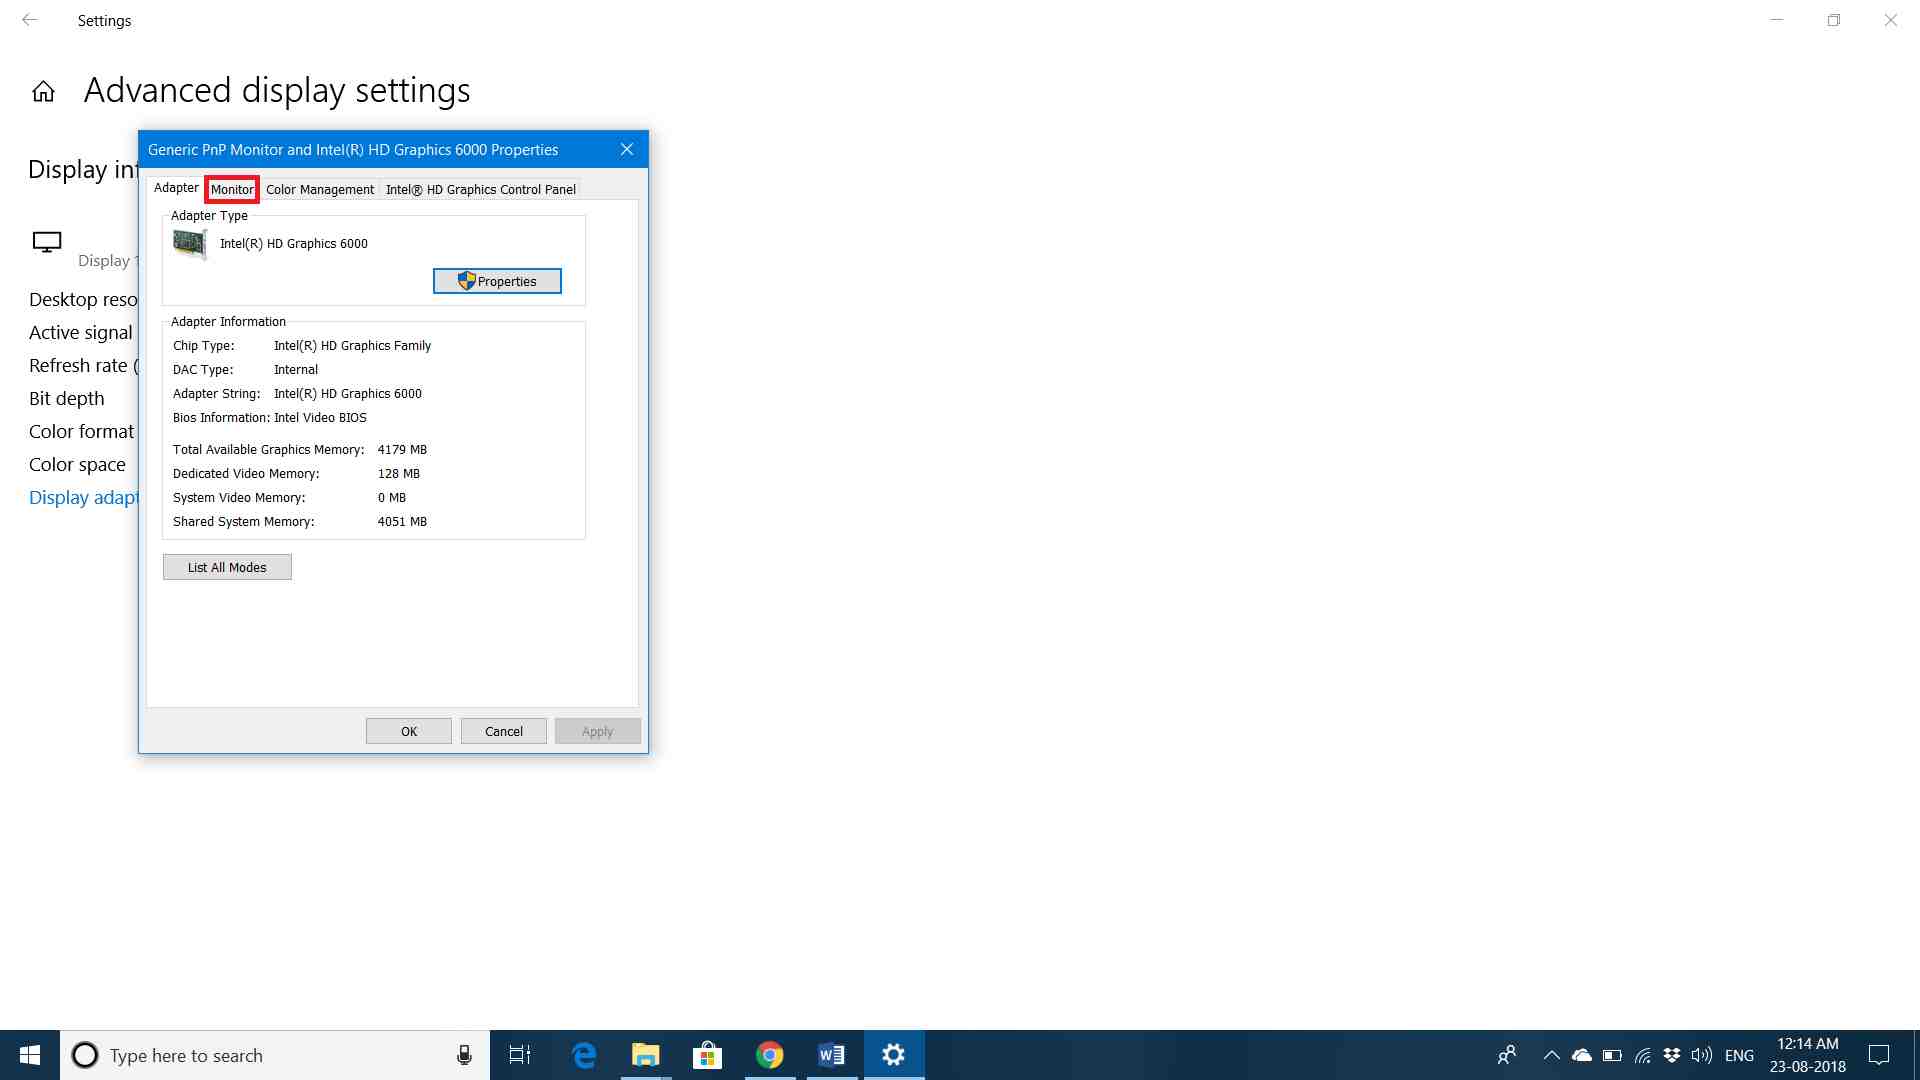Go back with Settings back arrow
The height and width of the screenshot is (1080, 1920).
pos(30,20)
